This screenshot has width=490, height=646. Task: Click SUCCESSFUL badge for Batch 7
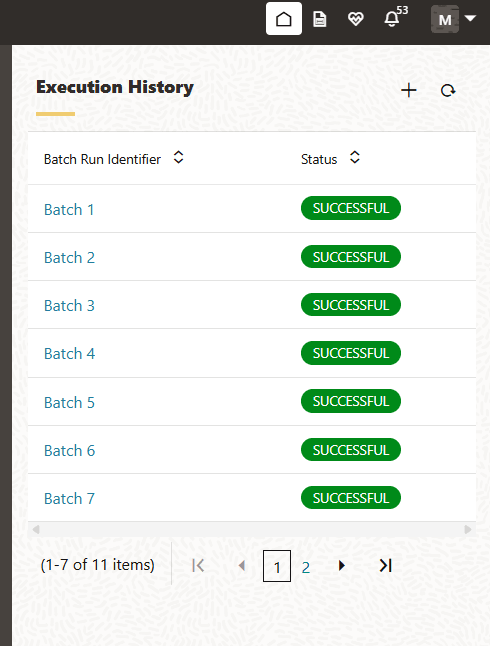(x=351, y=498)
